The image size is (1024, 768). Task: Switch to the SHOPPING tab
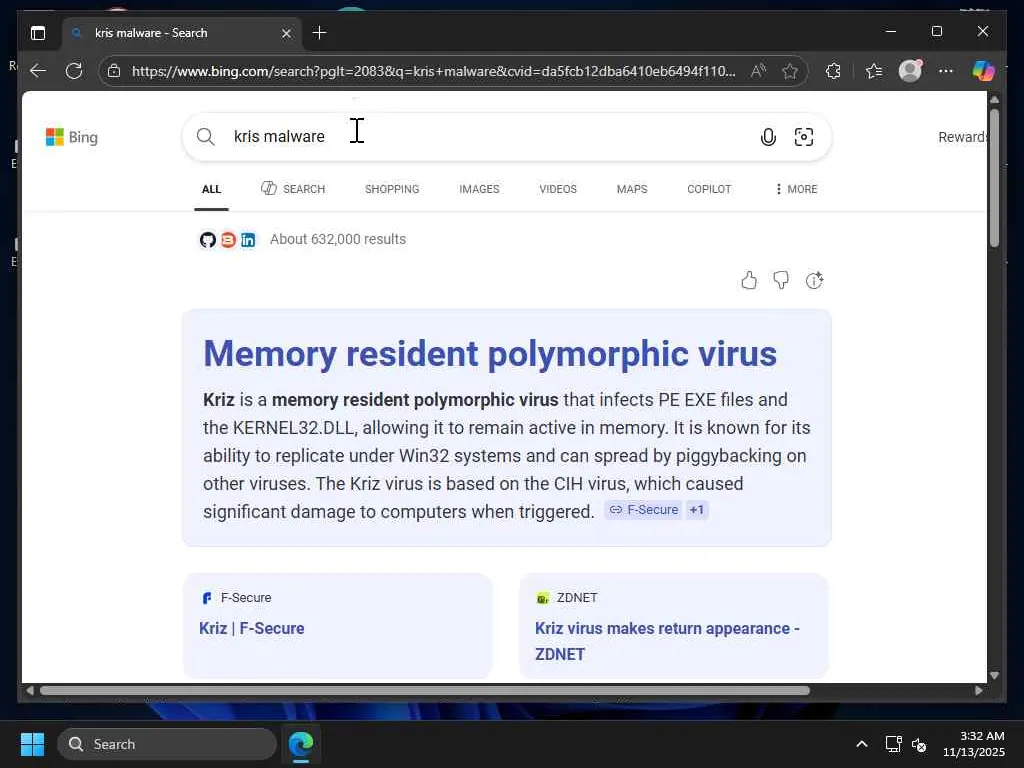[392, 189]
